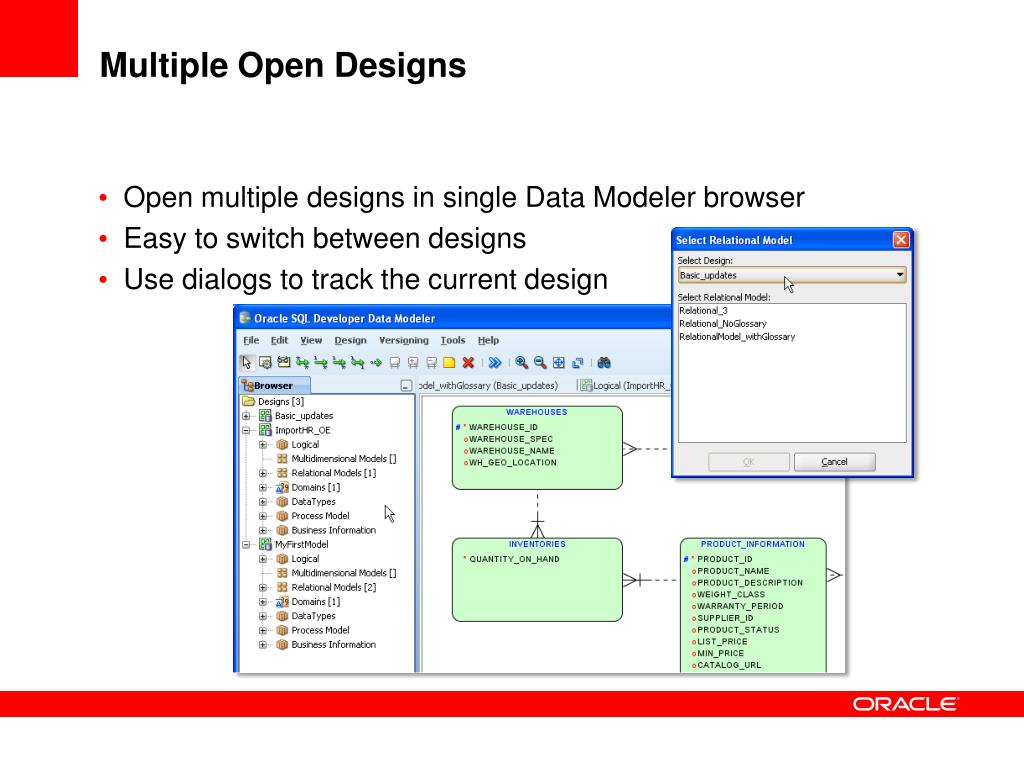Zoom in using the magnifier plus icon

coord(521,362)
